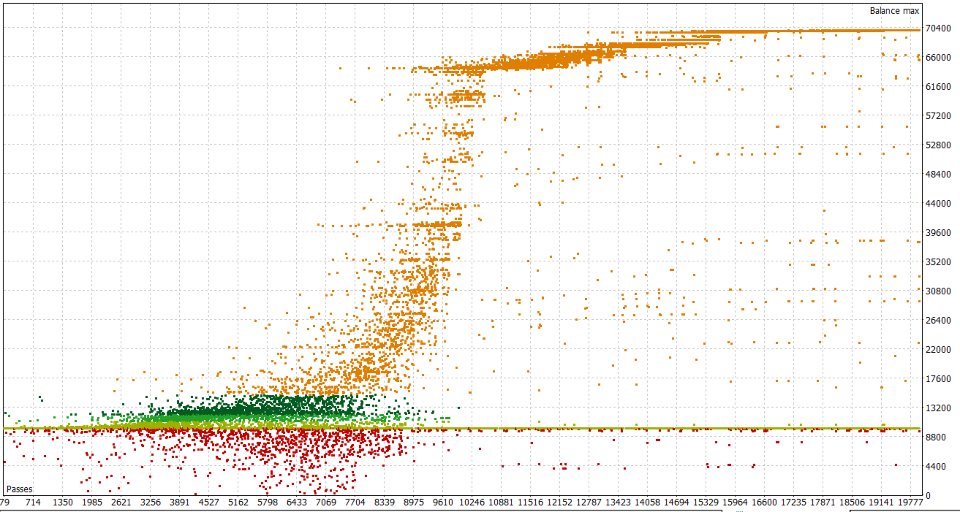
Task: Select the 61600 value on balance axis
Action: [x=937, y=86]
